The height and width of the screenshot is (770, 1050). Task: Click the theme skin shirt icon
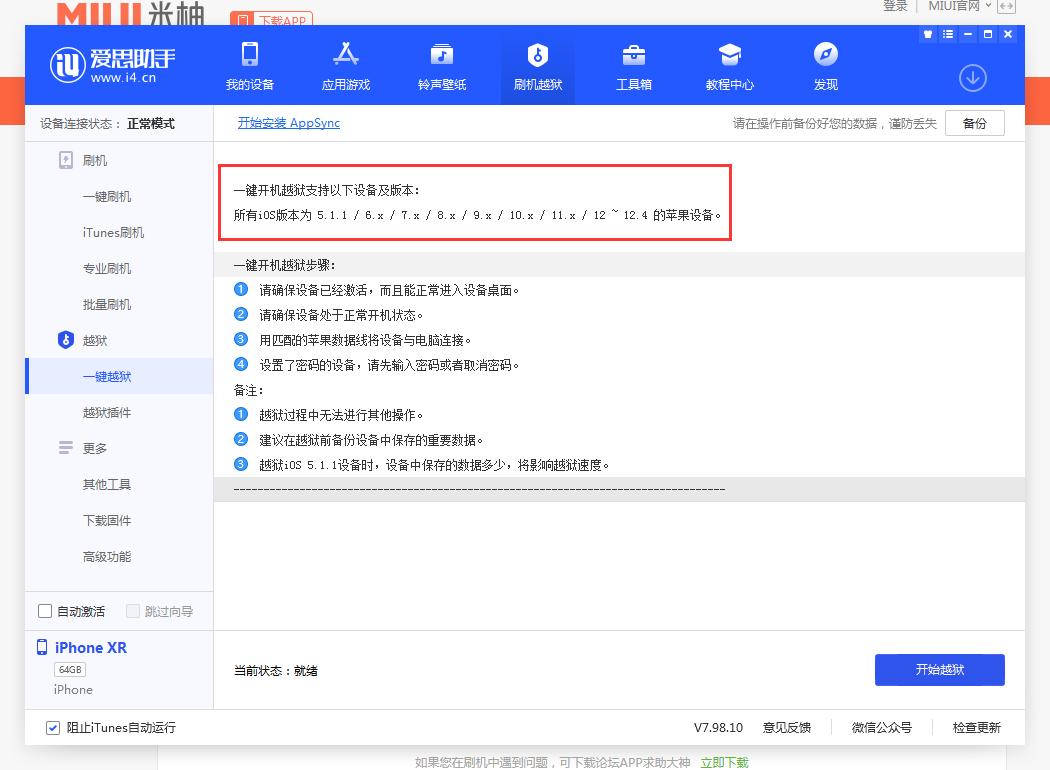click(x=927, y=34)
